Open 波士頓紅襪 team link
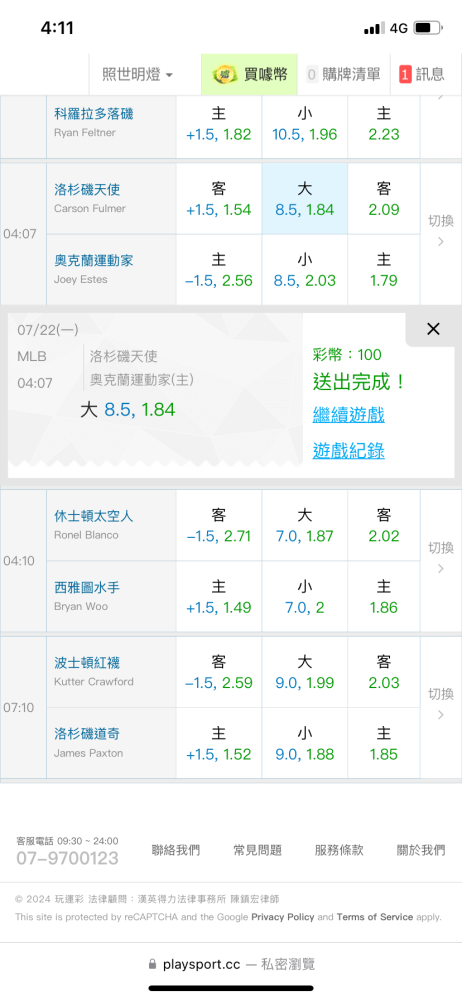Viewport: 462px width, 1000px height. 87,663
